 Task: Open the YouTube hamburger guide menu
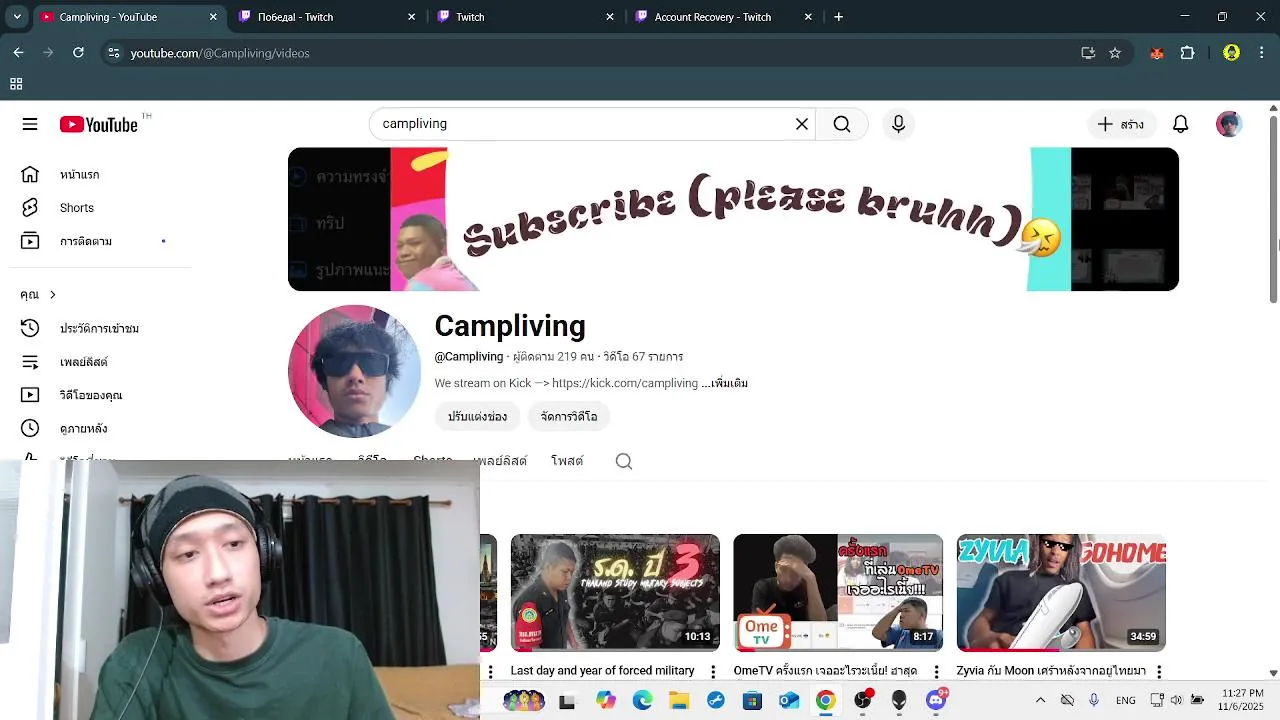[30, 124]
